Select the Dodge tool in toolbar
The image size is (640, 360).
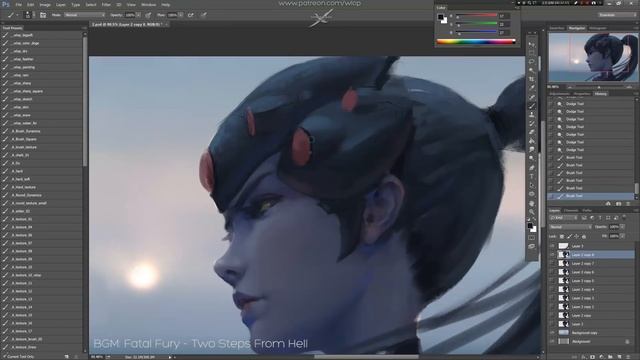tap(531, 159)
